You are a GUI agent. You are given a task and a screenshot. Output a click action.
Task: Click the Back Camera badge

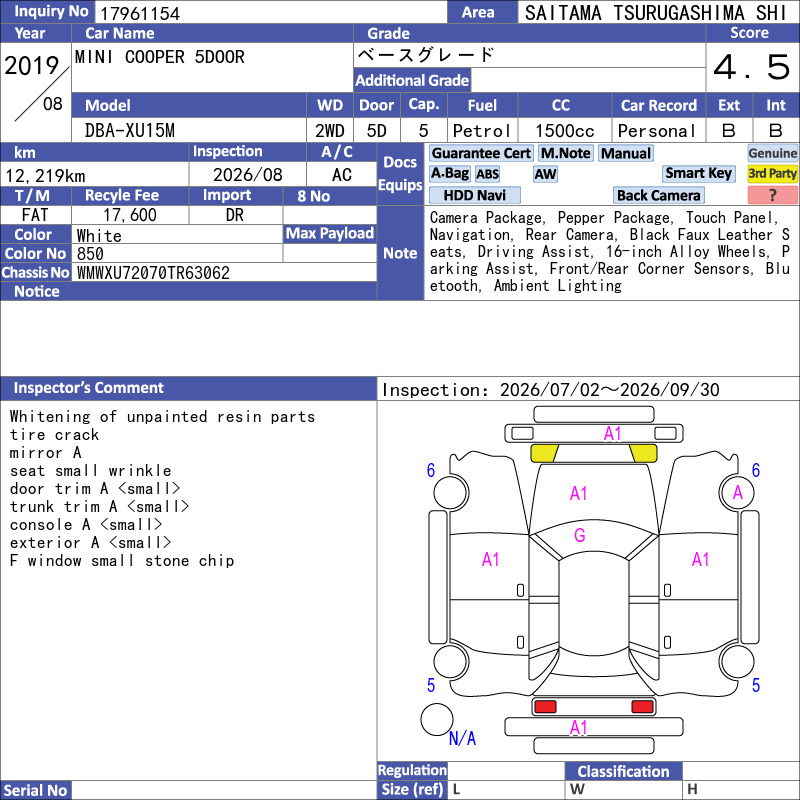click(x=658, y=195)
